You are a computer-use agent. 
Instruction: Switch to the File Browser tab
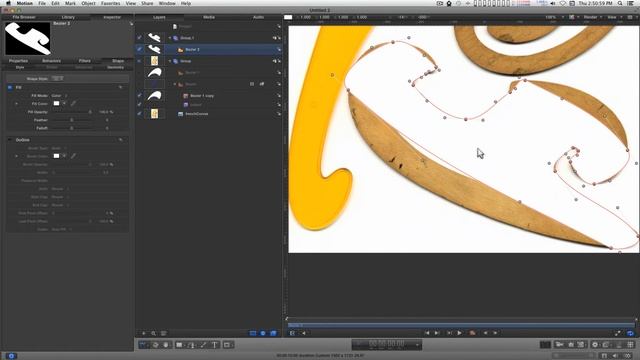[24, 17]
